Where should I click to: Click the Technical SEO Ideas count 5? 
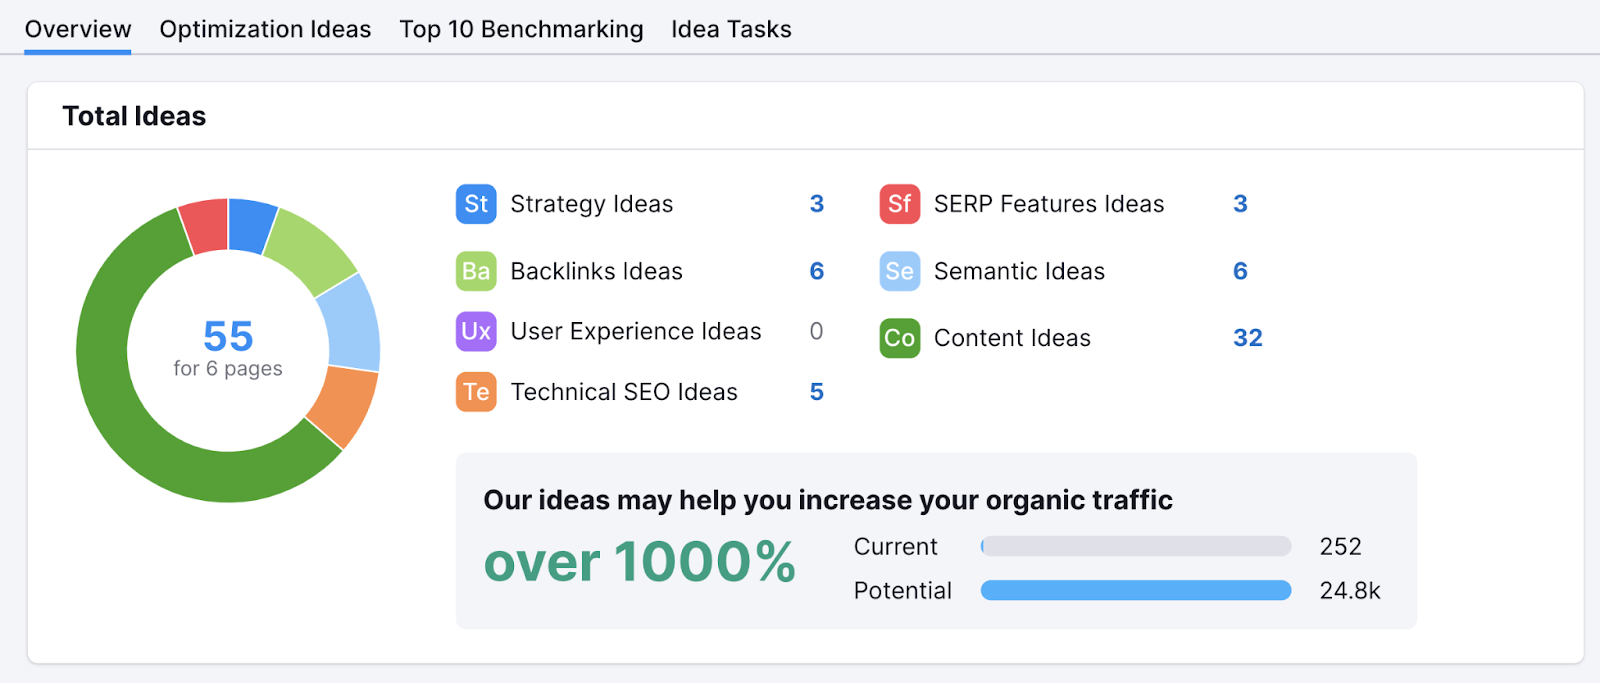pos(816,392)
